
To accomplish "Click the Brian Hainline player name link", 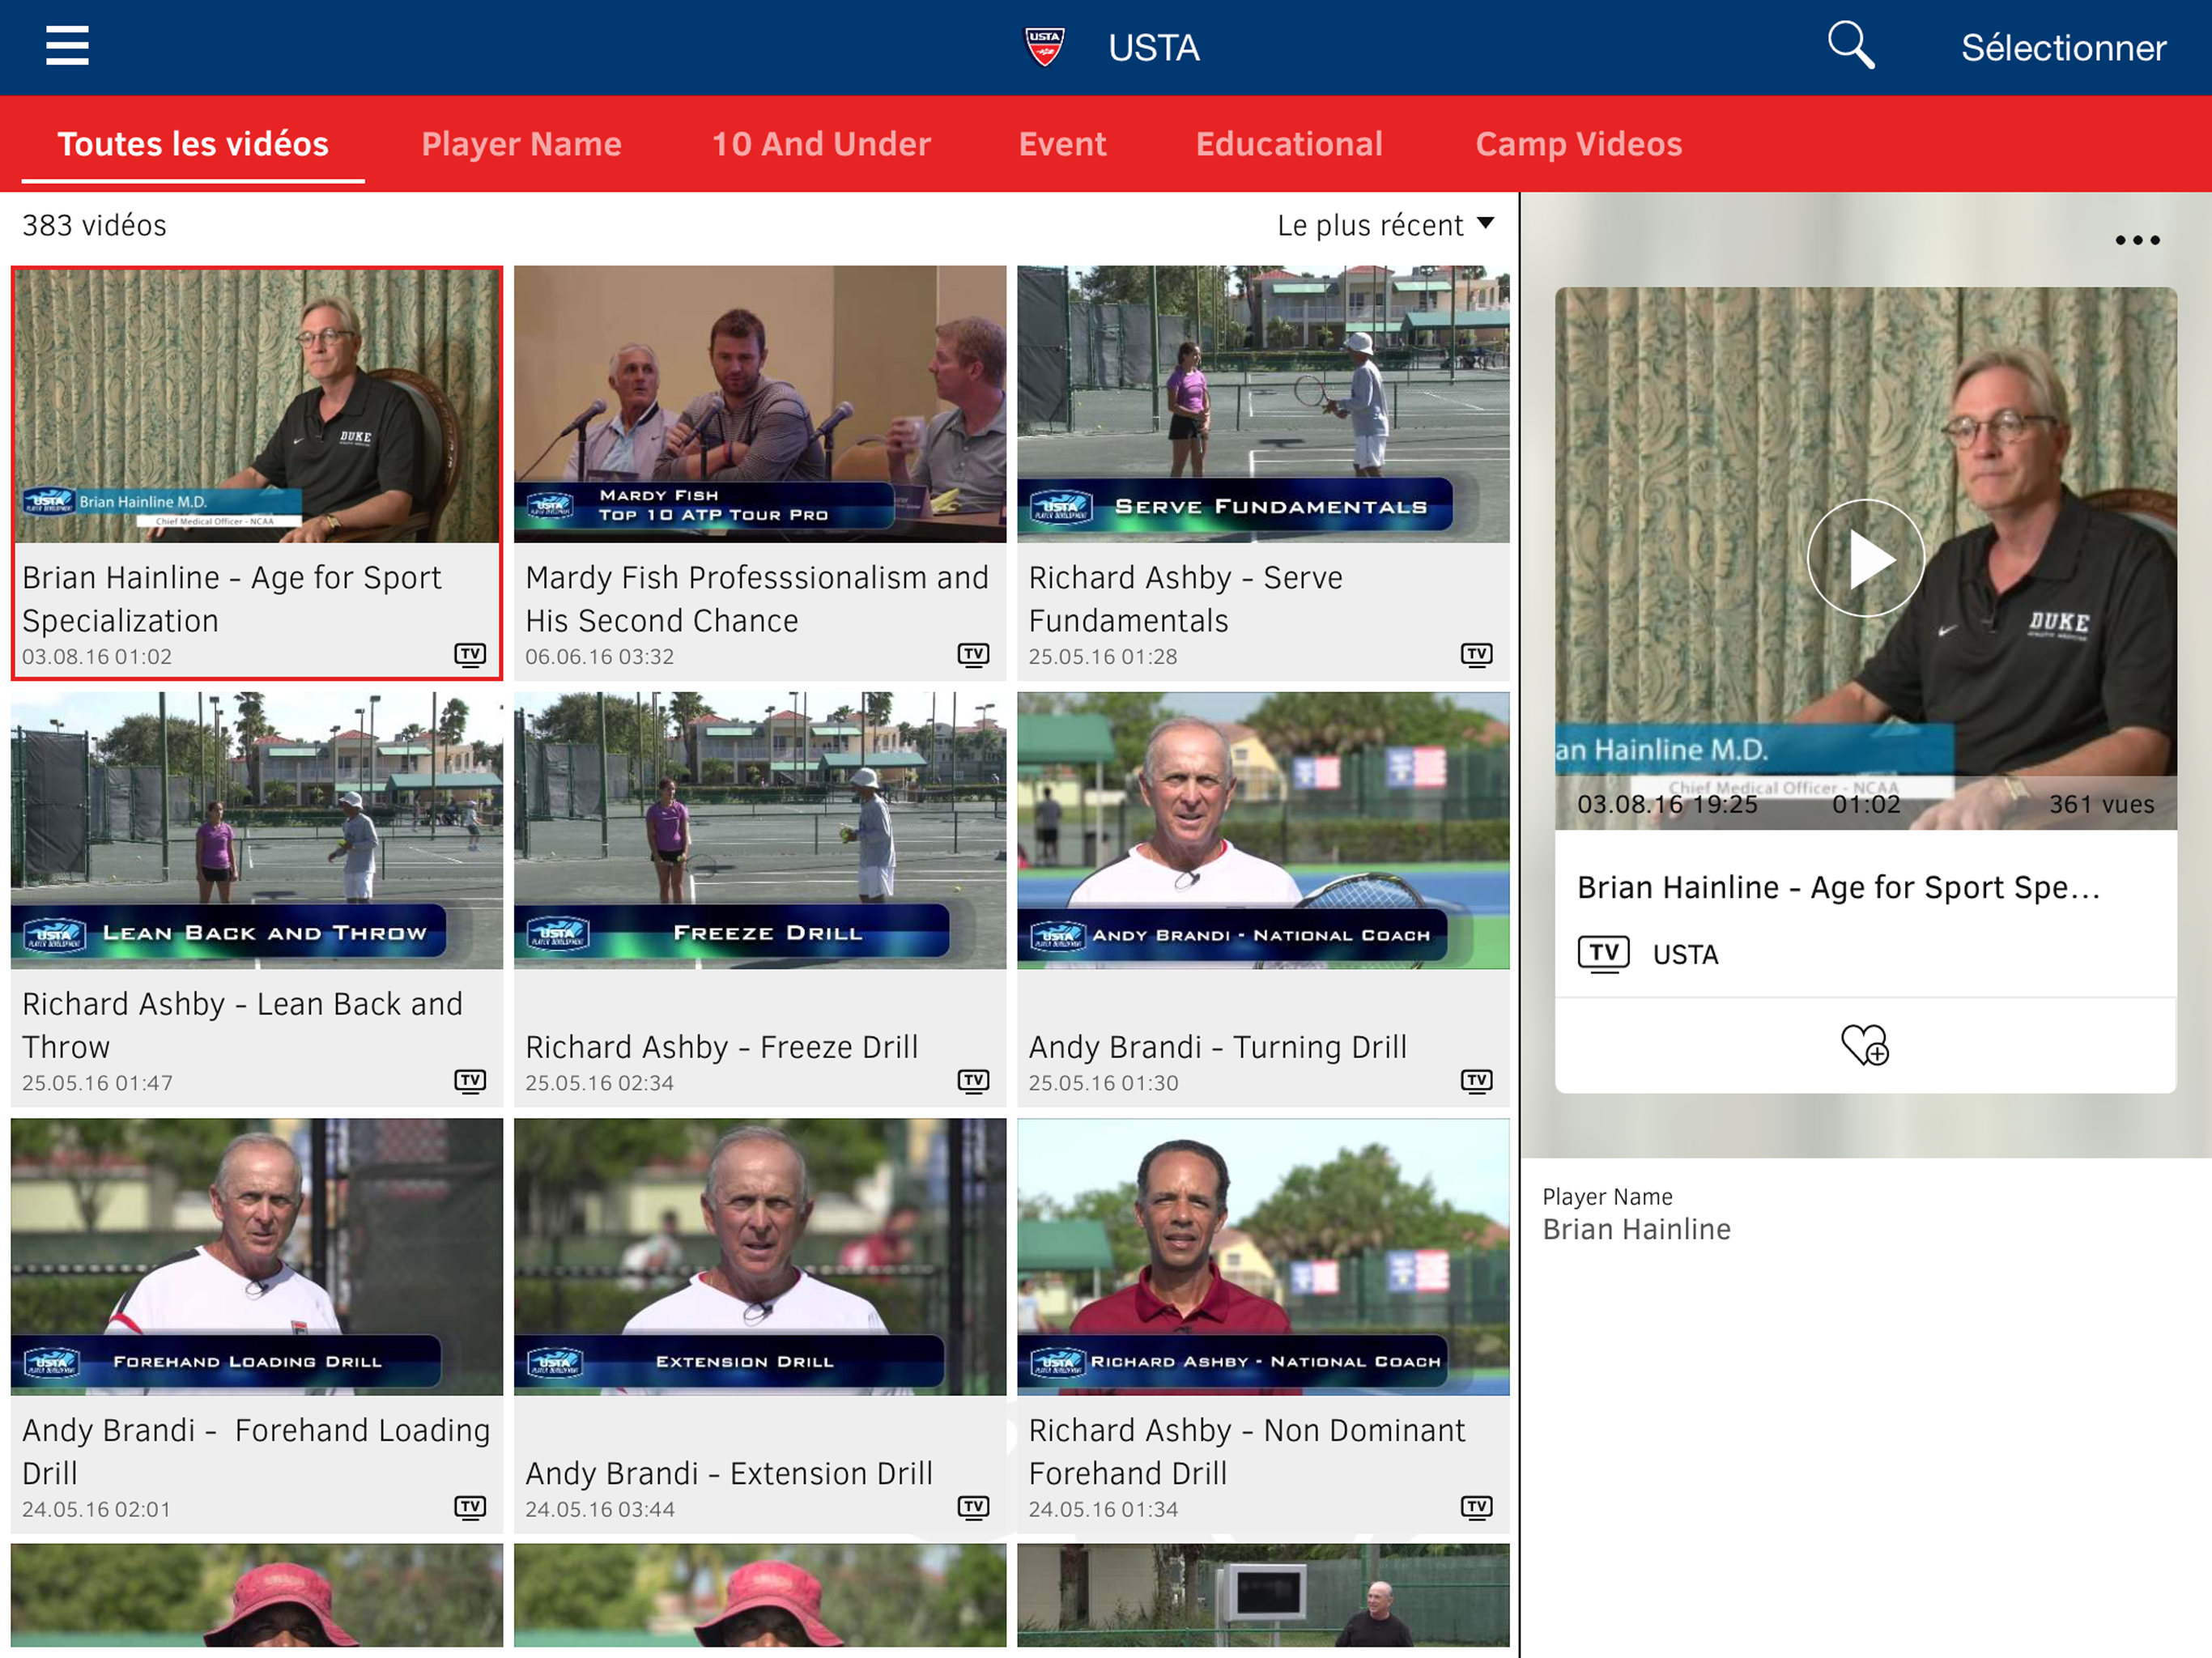I will [x=1636, y=1229].
